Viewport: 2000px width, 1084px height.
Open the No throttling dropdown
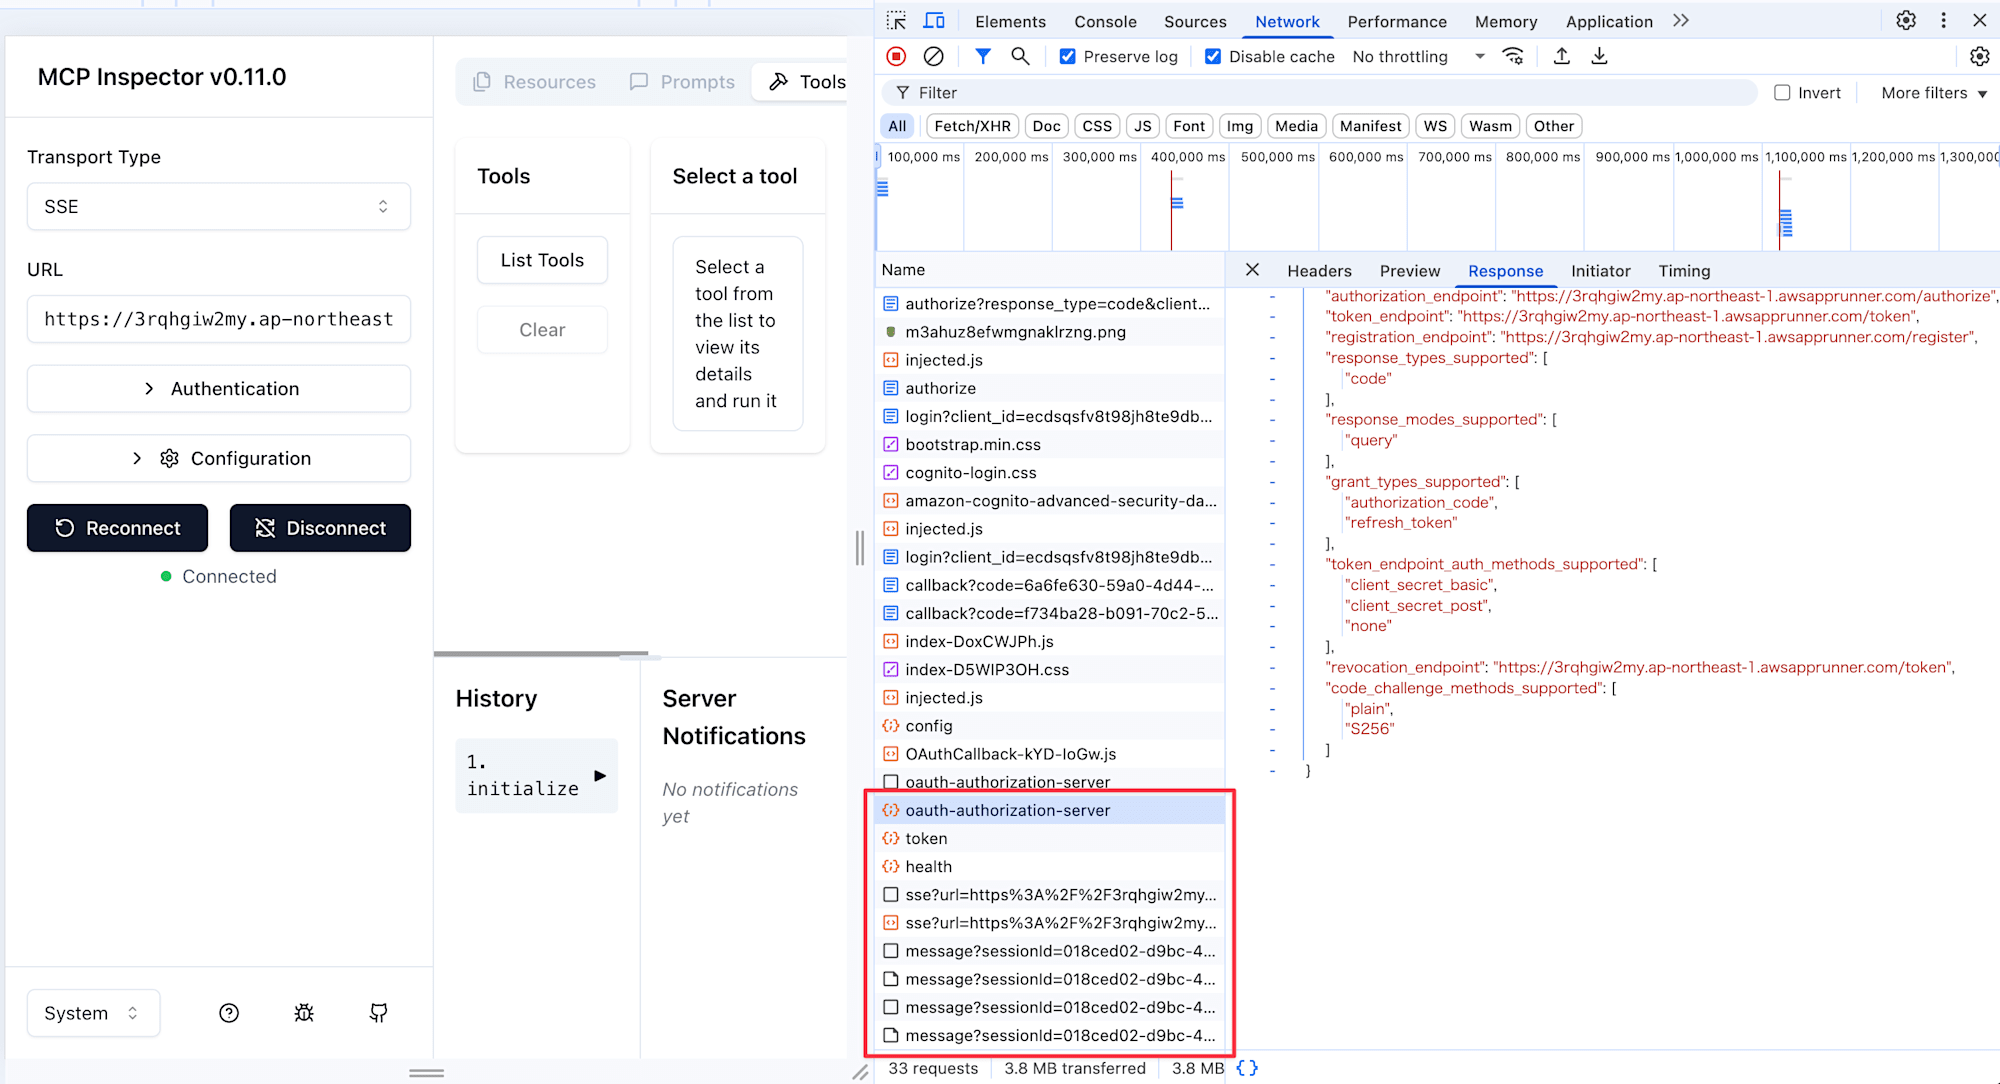pyautogui.click(x=1418, y=57)
